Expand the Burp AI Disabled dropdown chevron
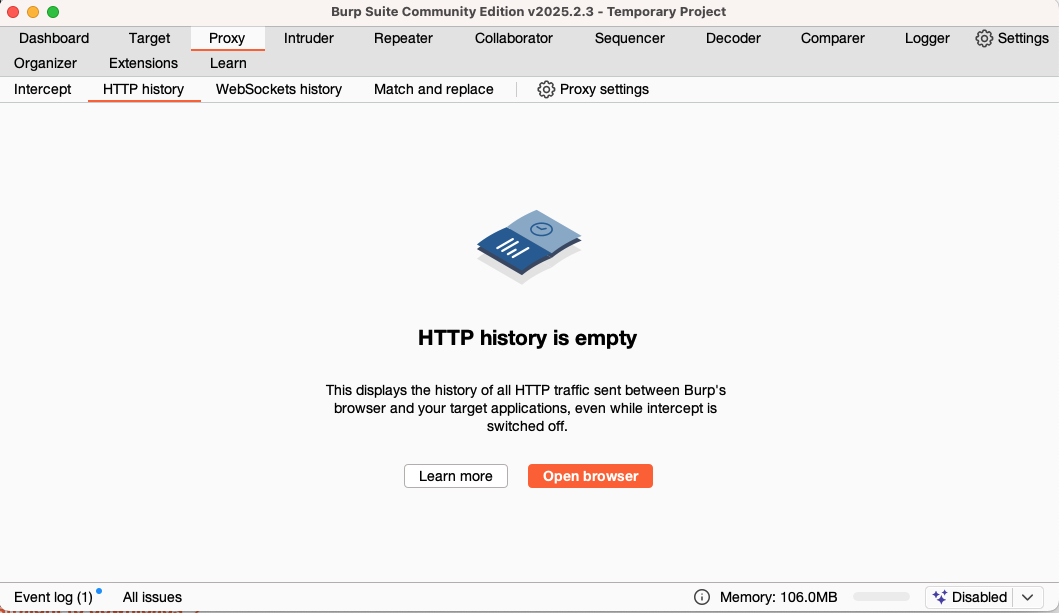Screen dimensions: 1059x613 click(x=1028, y=597)
